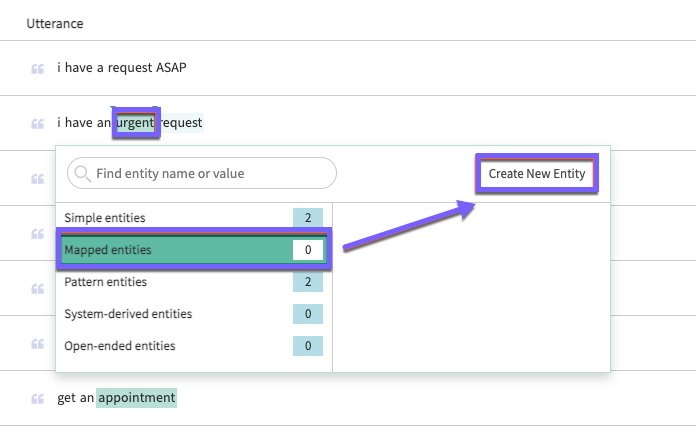Click the search magnifier icon
Image resolution: width=696 pixels, height=426 pixels.
[83, 174]
